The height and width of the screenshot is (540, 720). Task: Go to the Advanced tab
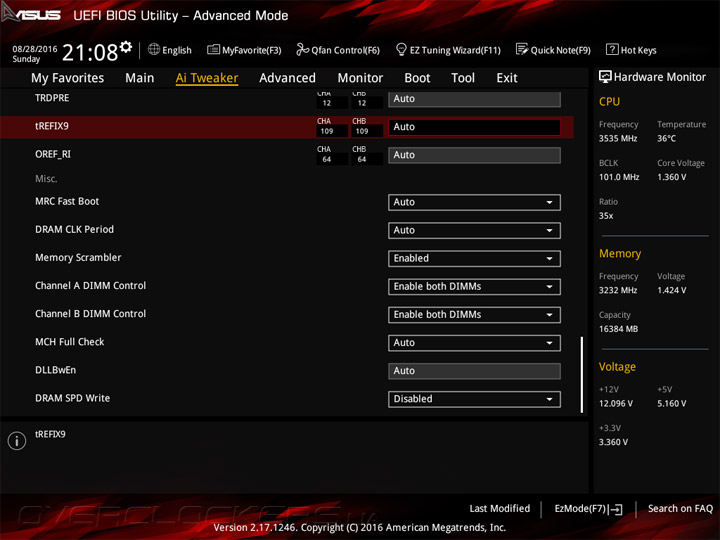tap(287, 78)
